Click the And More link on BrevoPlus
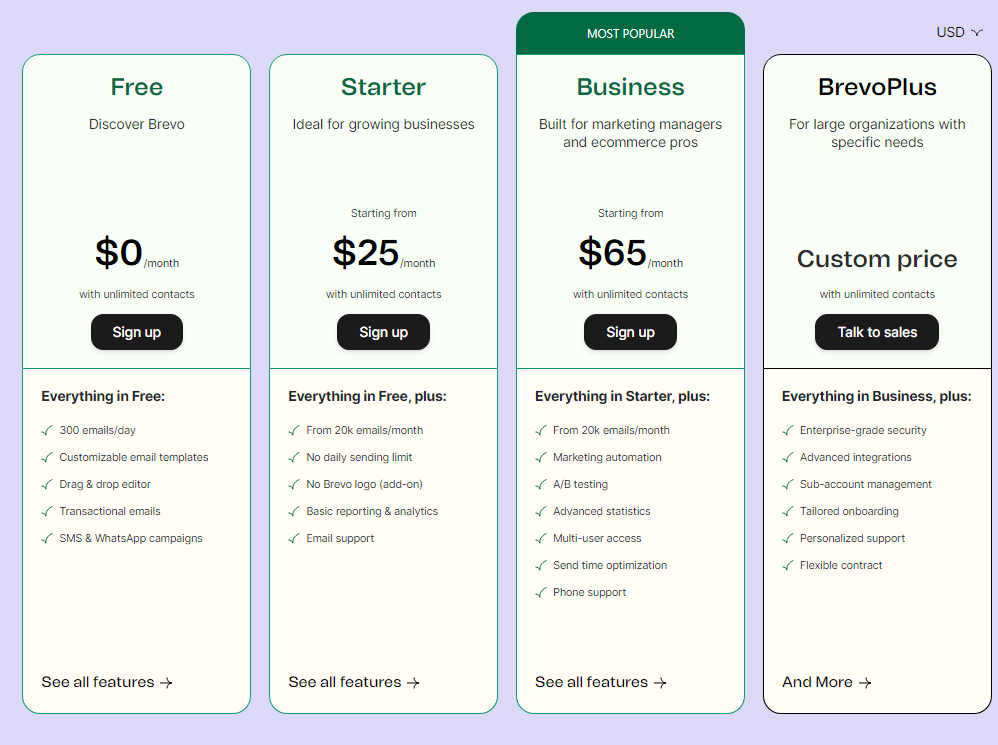The image size is (998, 745). pyautogui.click(x=819, y=682)
